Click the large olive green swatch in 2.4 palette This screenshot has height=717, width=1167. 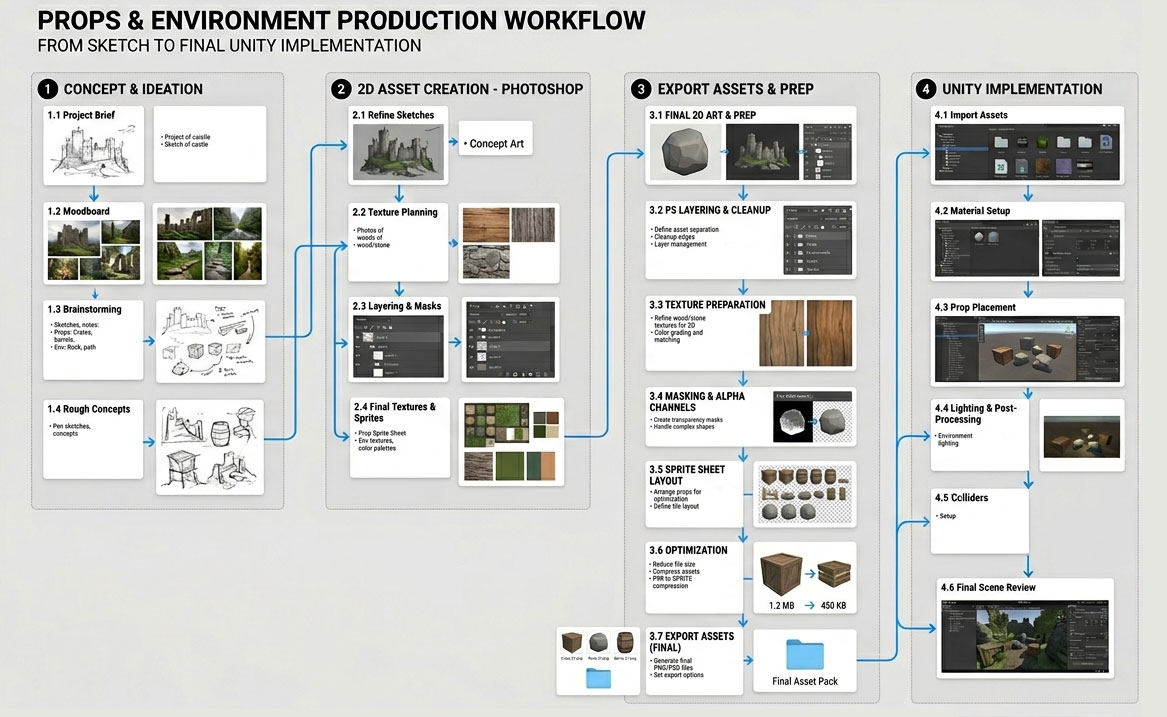509,466
